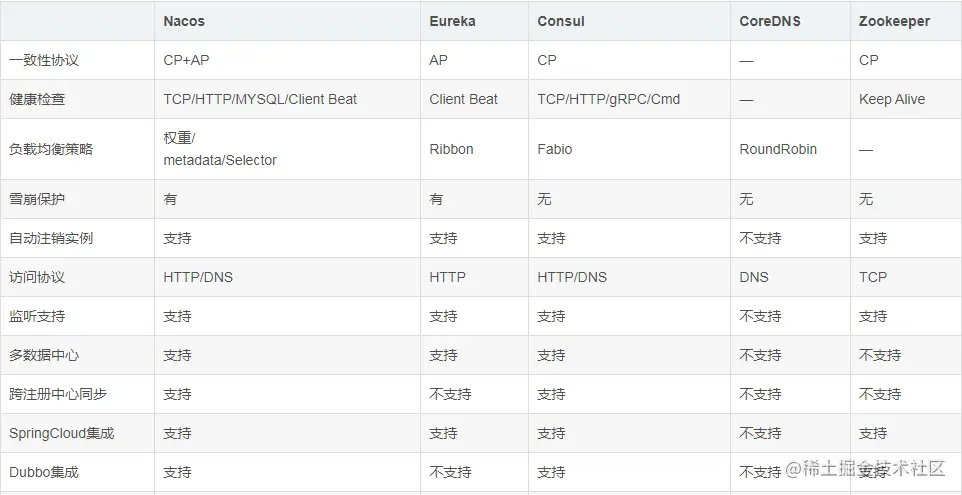
Task: Click the CoreDNS column header
Action: (x=770, y=21)
